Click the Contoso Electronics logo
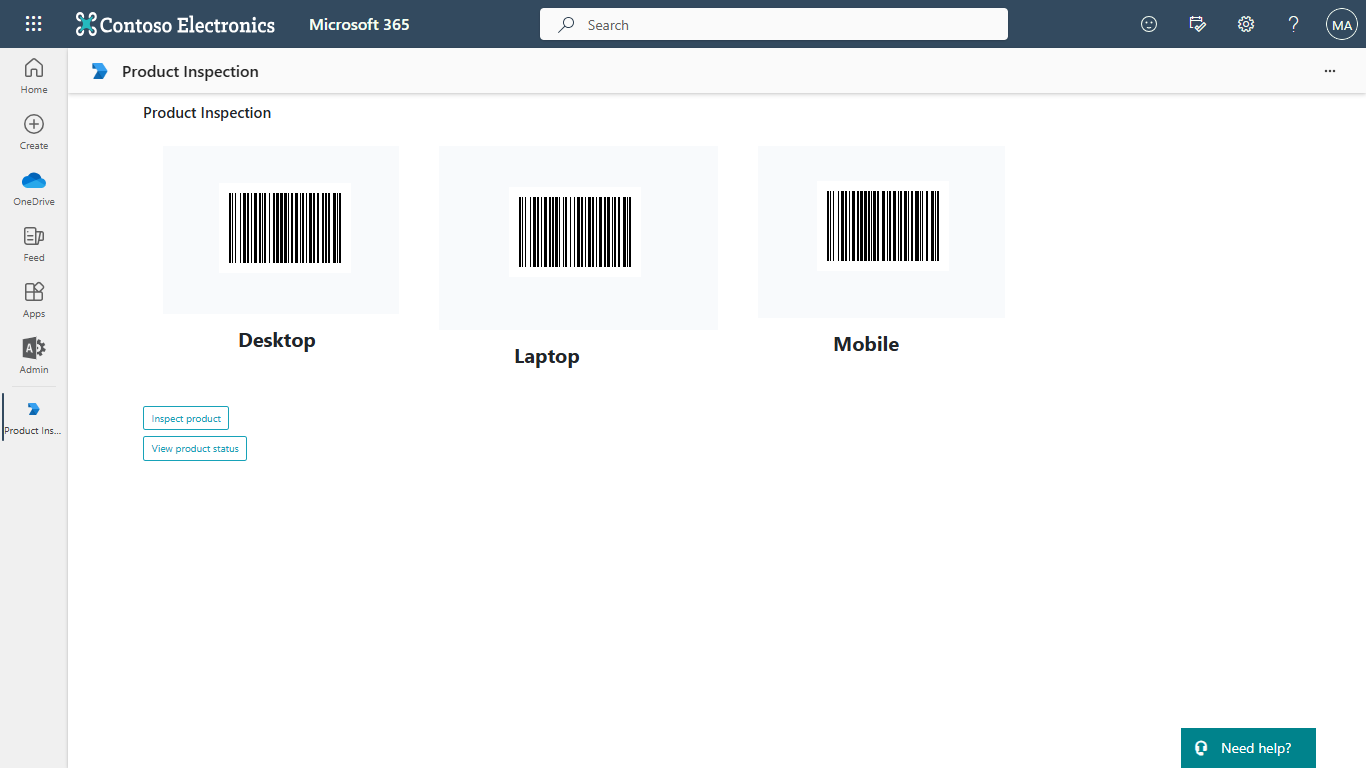Image resolution: width=1366 pixels, height=768 pixels. [x=175, y=24]
